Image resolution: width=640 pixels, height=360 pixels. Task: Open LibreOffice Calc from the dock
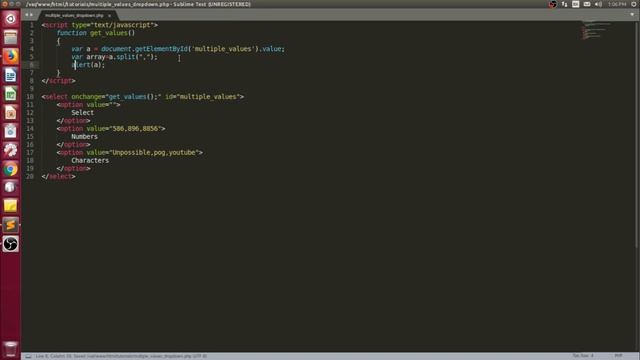click(11, 94)
